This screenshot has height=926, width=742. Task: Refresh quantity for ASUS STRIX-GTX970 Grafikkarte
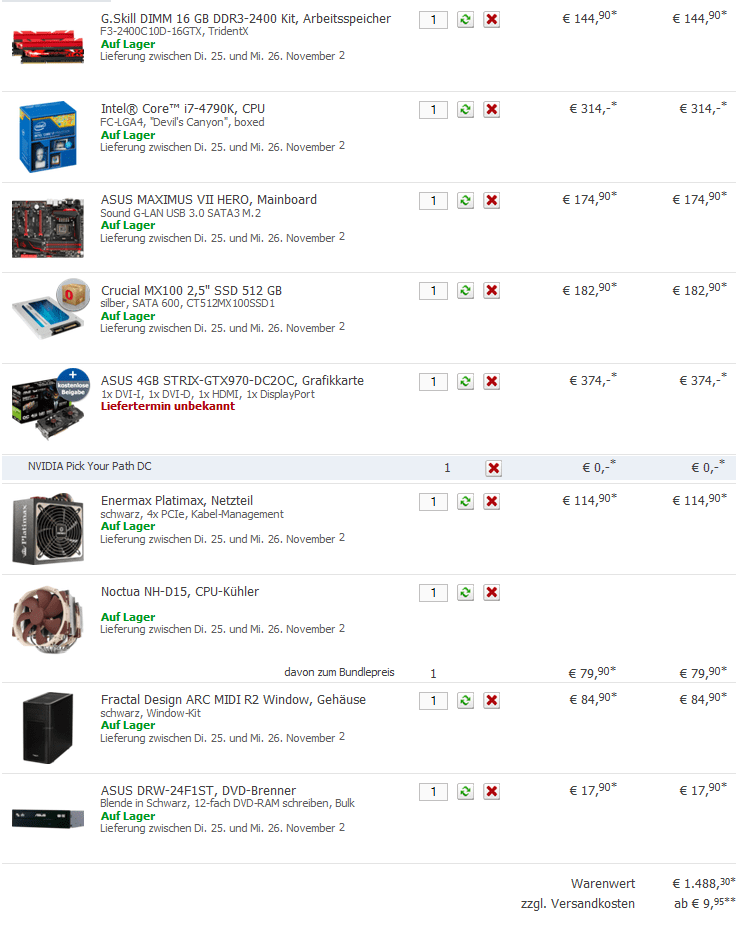click(466, 382)
